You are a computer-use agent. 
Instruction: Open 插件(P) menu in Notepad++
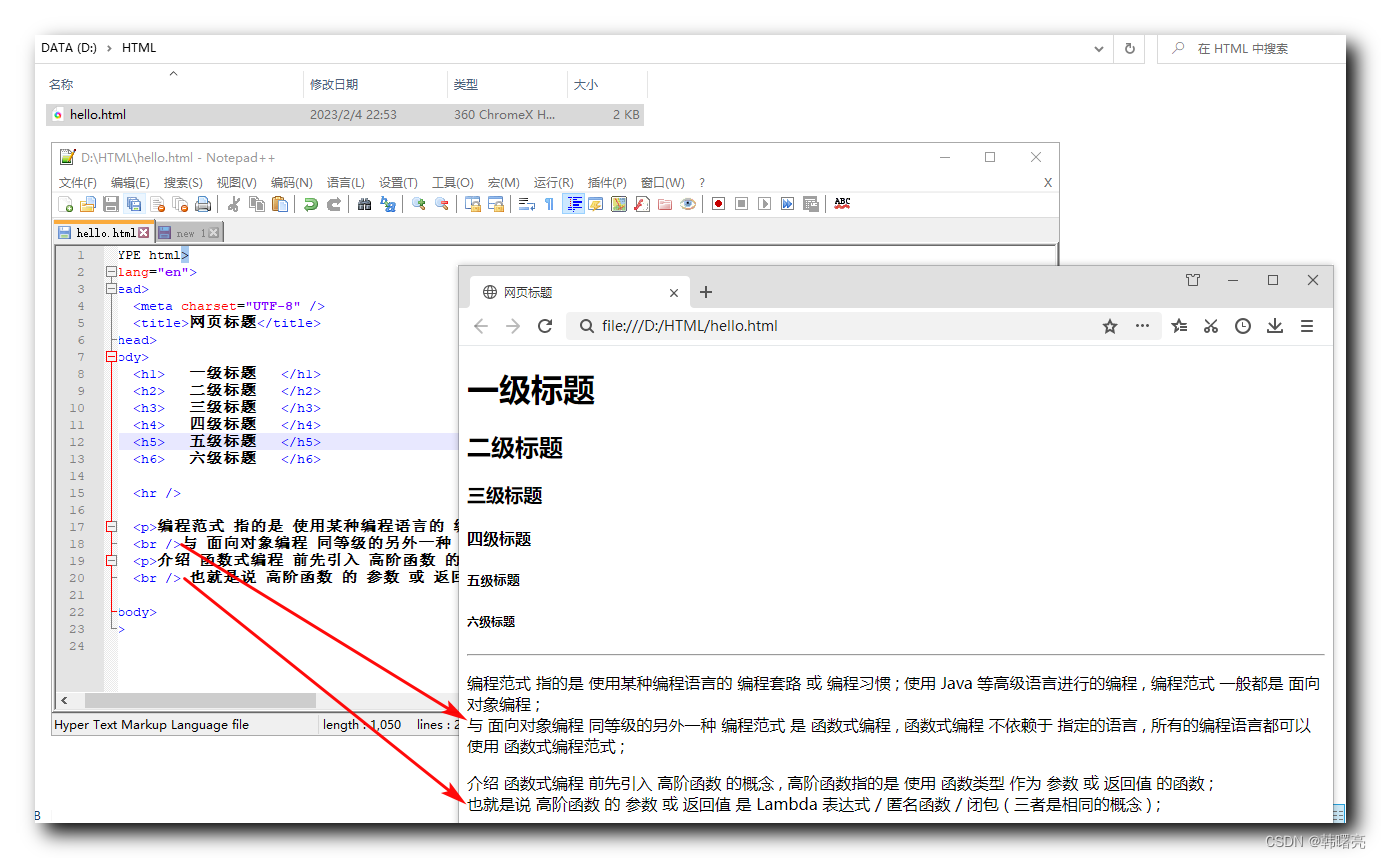click(607, 182)
